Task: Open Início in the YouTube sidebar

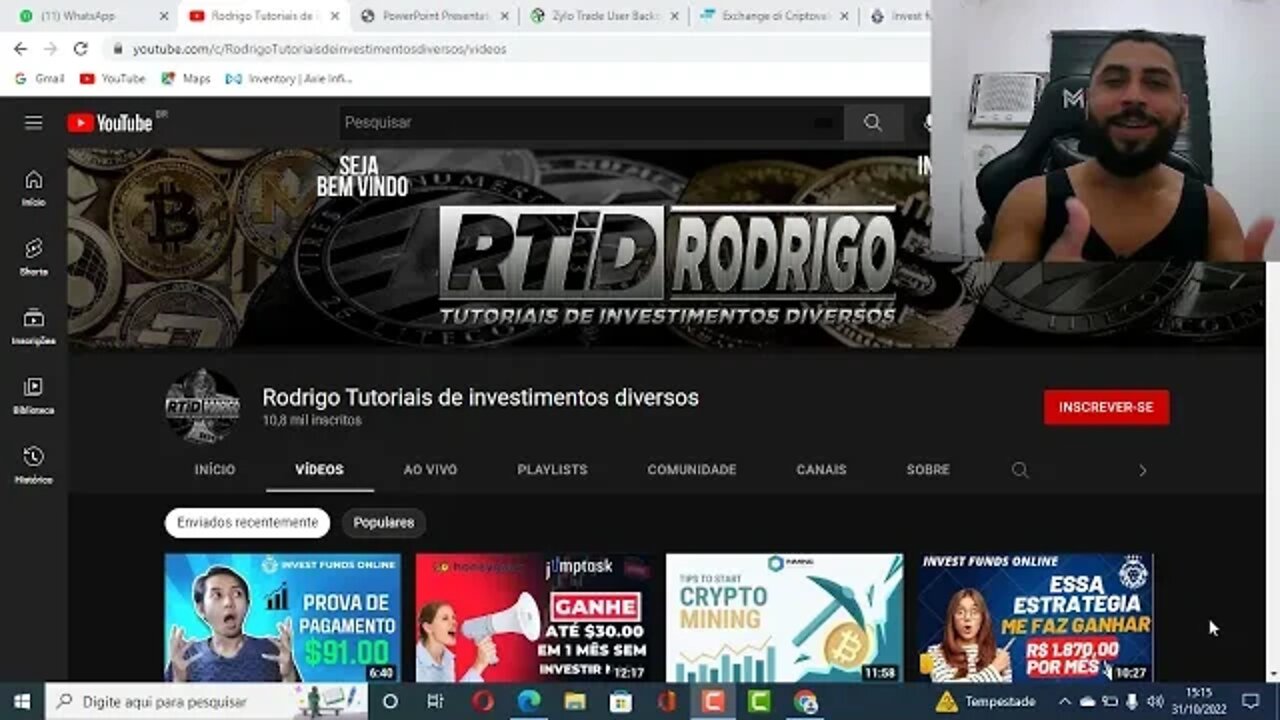Action: tap(34, 188)
